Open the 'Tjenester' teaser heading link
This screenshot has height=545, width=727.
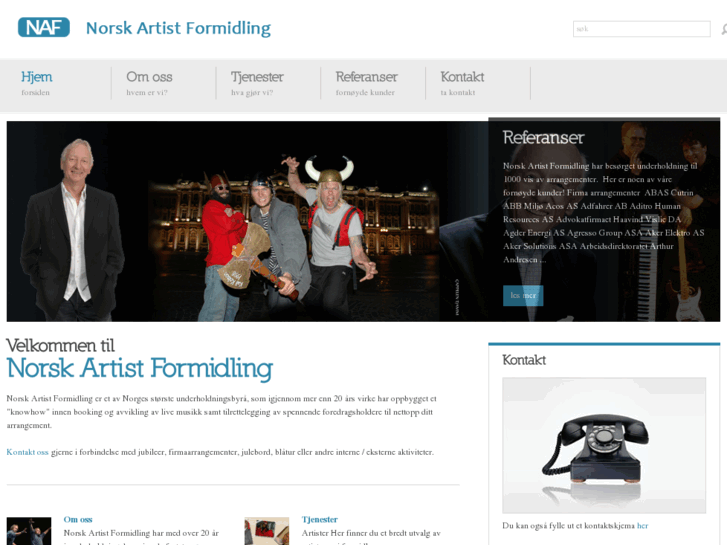click(319, 519)
